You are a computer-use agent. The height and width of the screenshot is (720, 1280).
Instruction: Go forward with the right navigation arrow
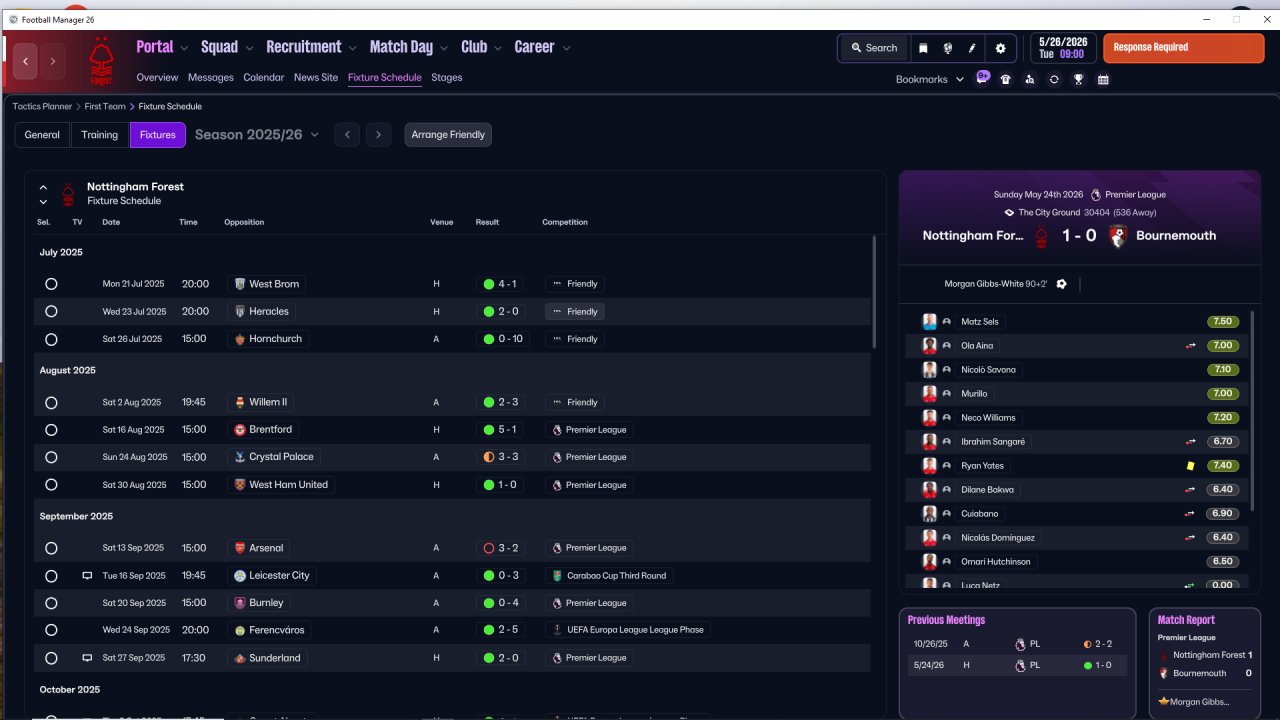point(53,61)
